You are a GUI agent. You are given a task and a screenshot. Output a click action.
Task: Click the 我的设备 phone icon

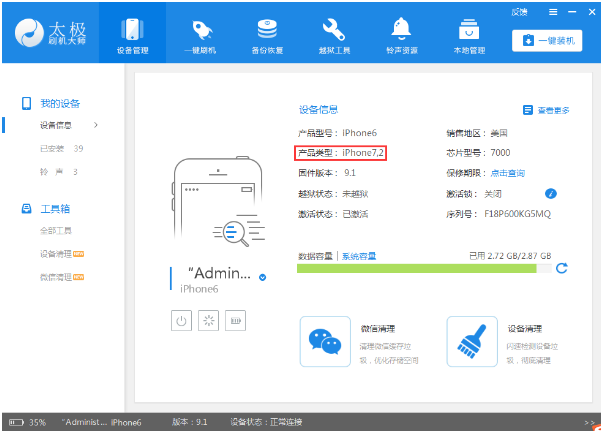click(26, 103)
